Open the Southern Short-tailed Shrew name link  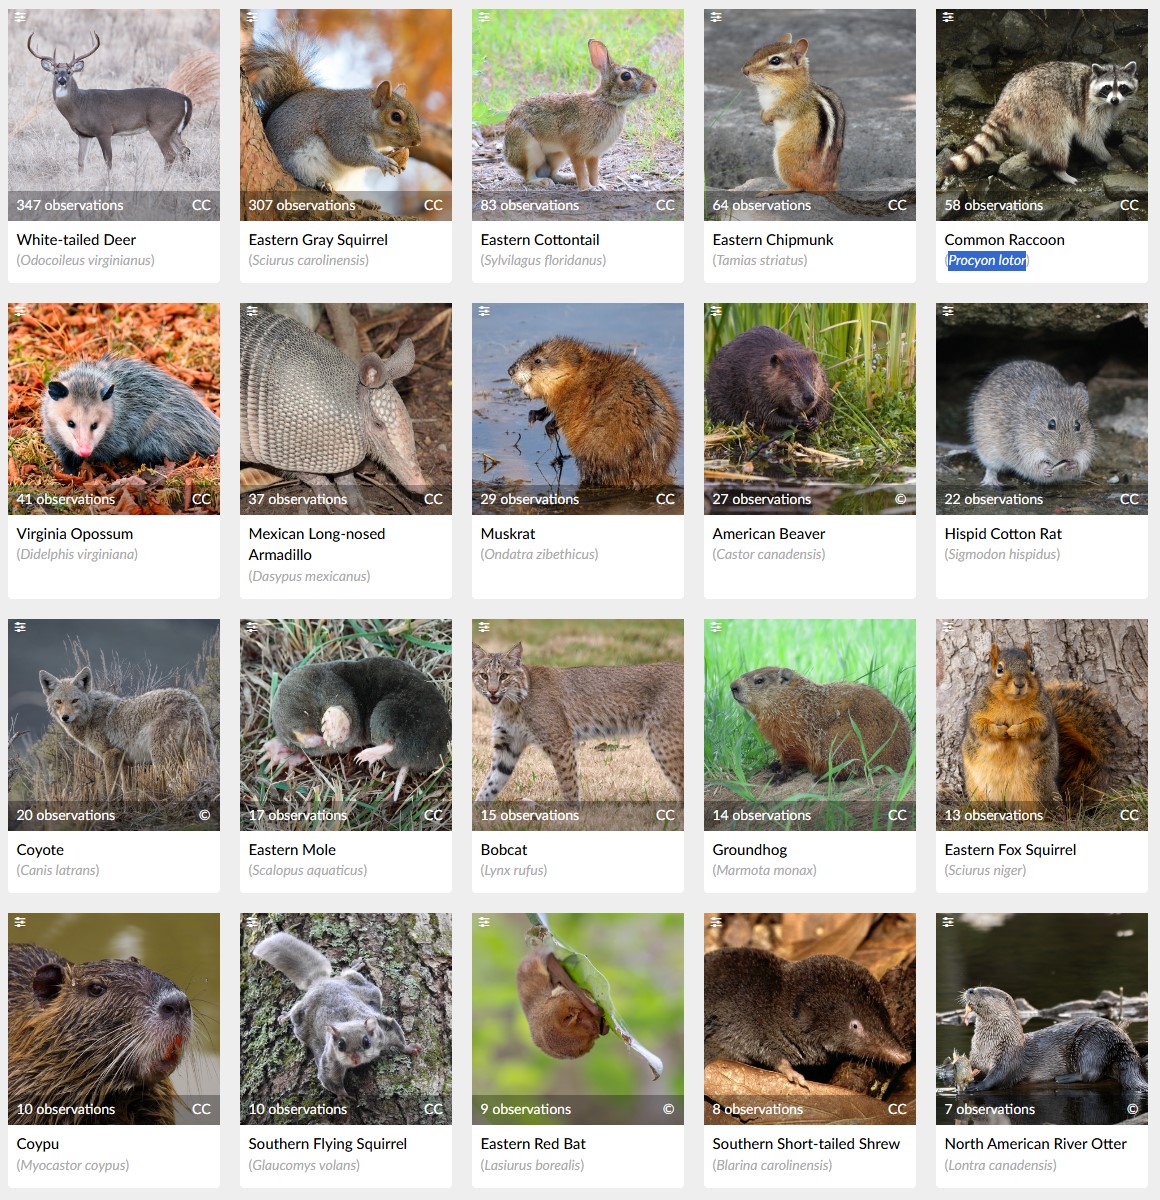click(x=806, y=1144)
